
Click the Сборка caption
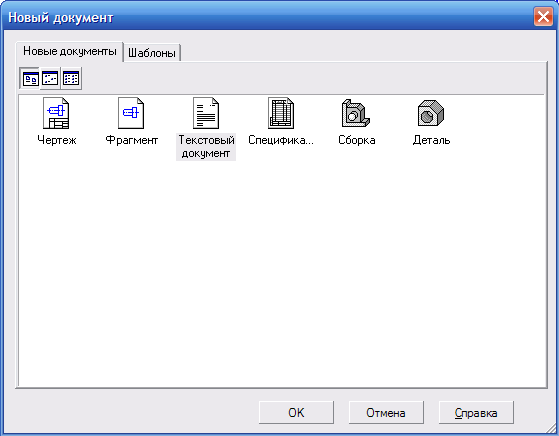[357, 140]
